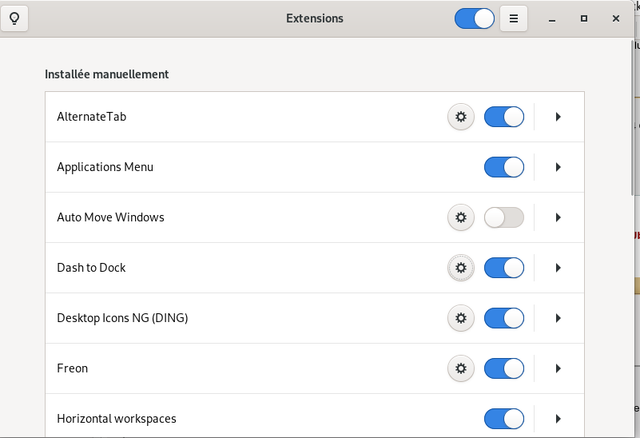640x438 pixels.
Task: Turn off the Freon extension switch
Action: click(504, 369)
